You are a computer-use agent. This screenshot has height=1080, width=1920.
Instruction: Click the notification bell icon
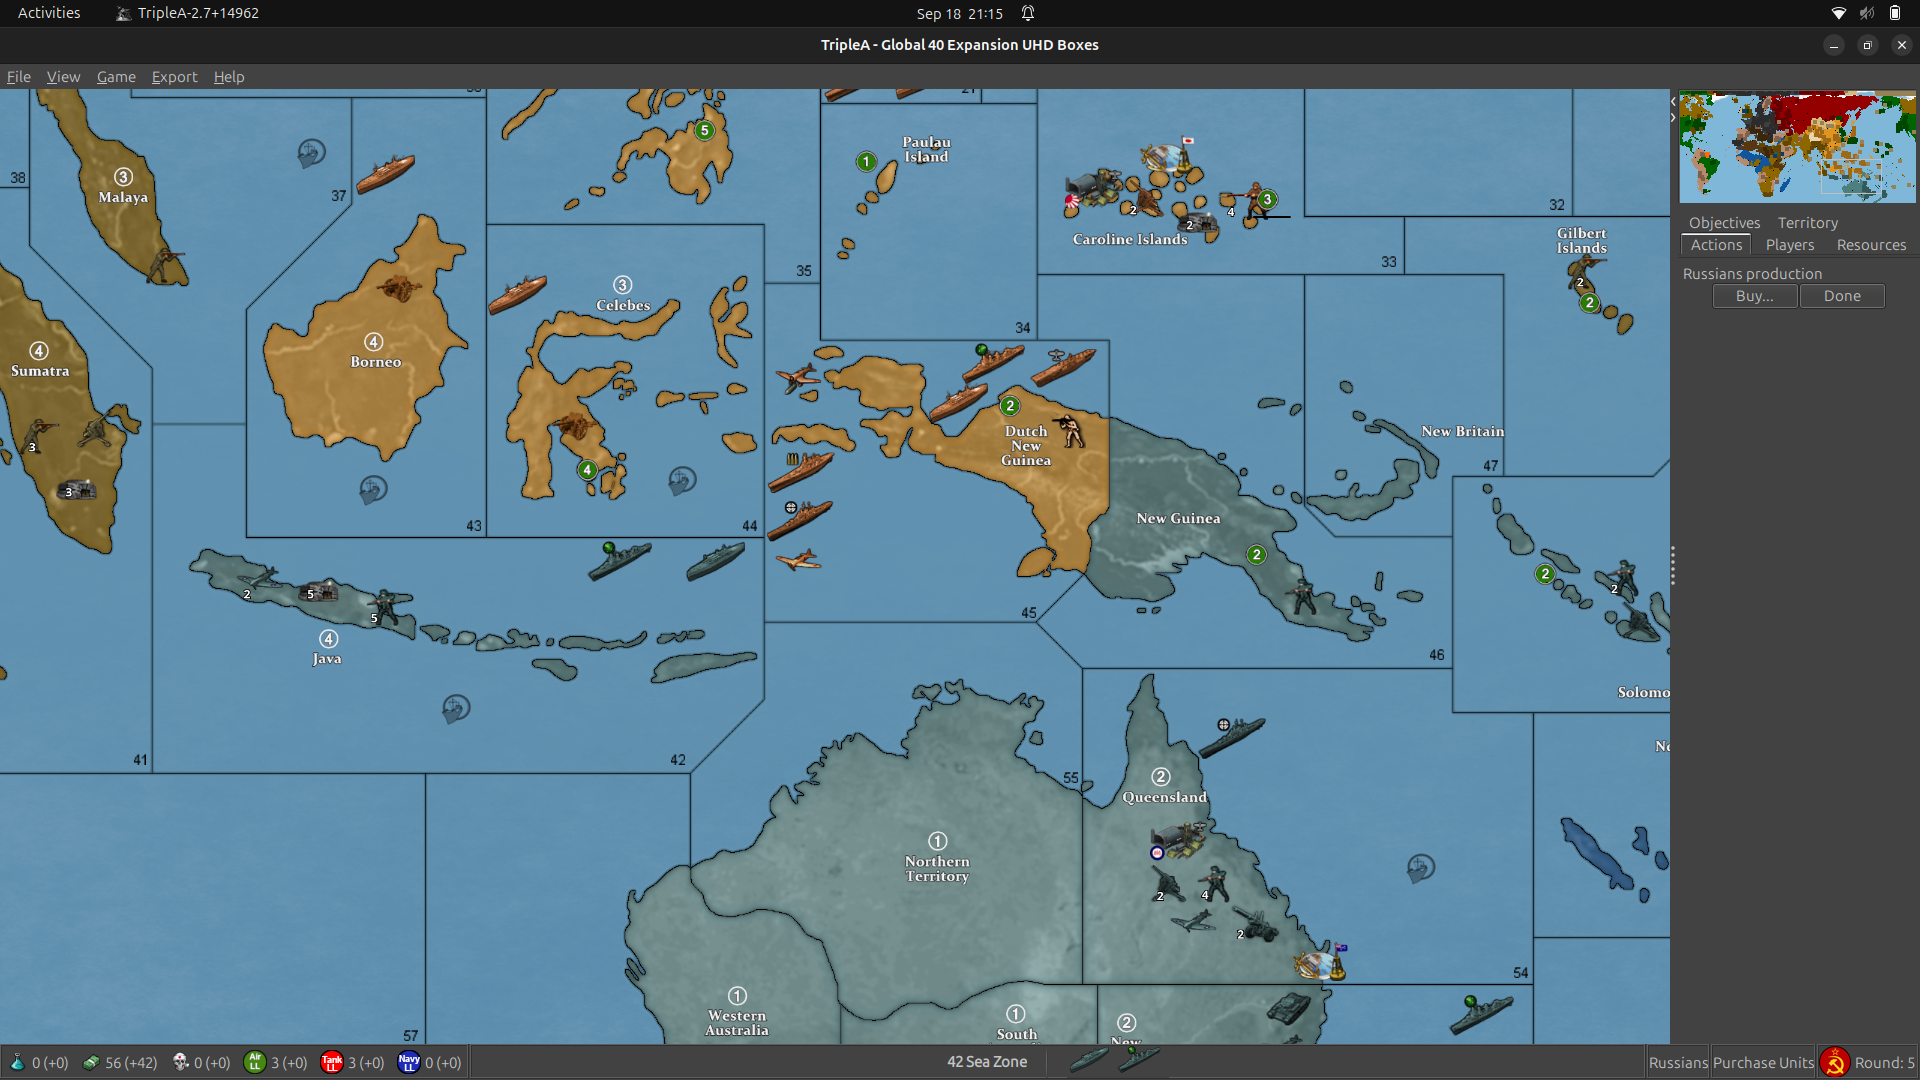(x=1028, y=13)
